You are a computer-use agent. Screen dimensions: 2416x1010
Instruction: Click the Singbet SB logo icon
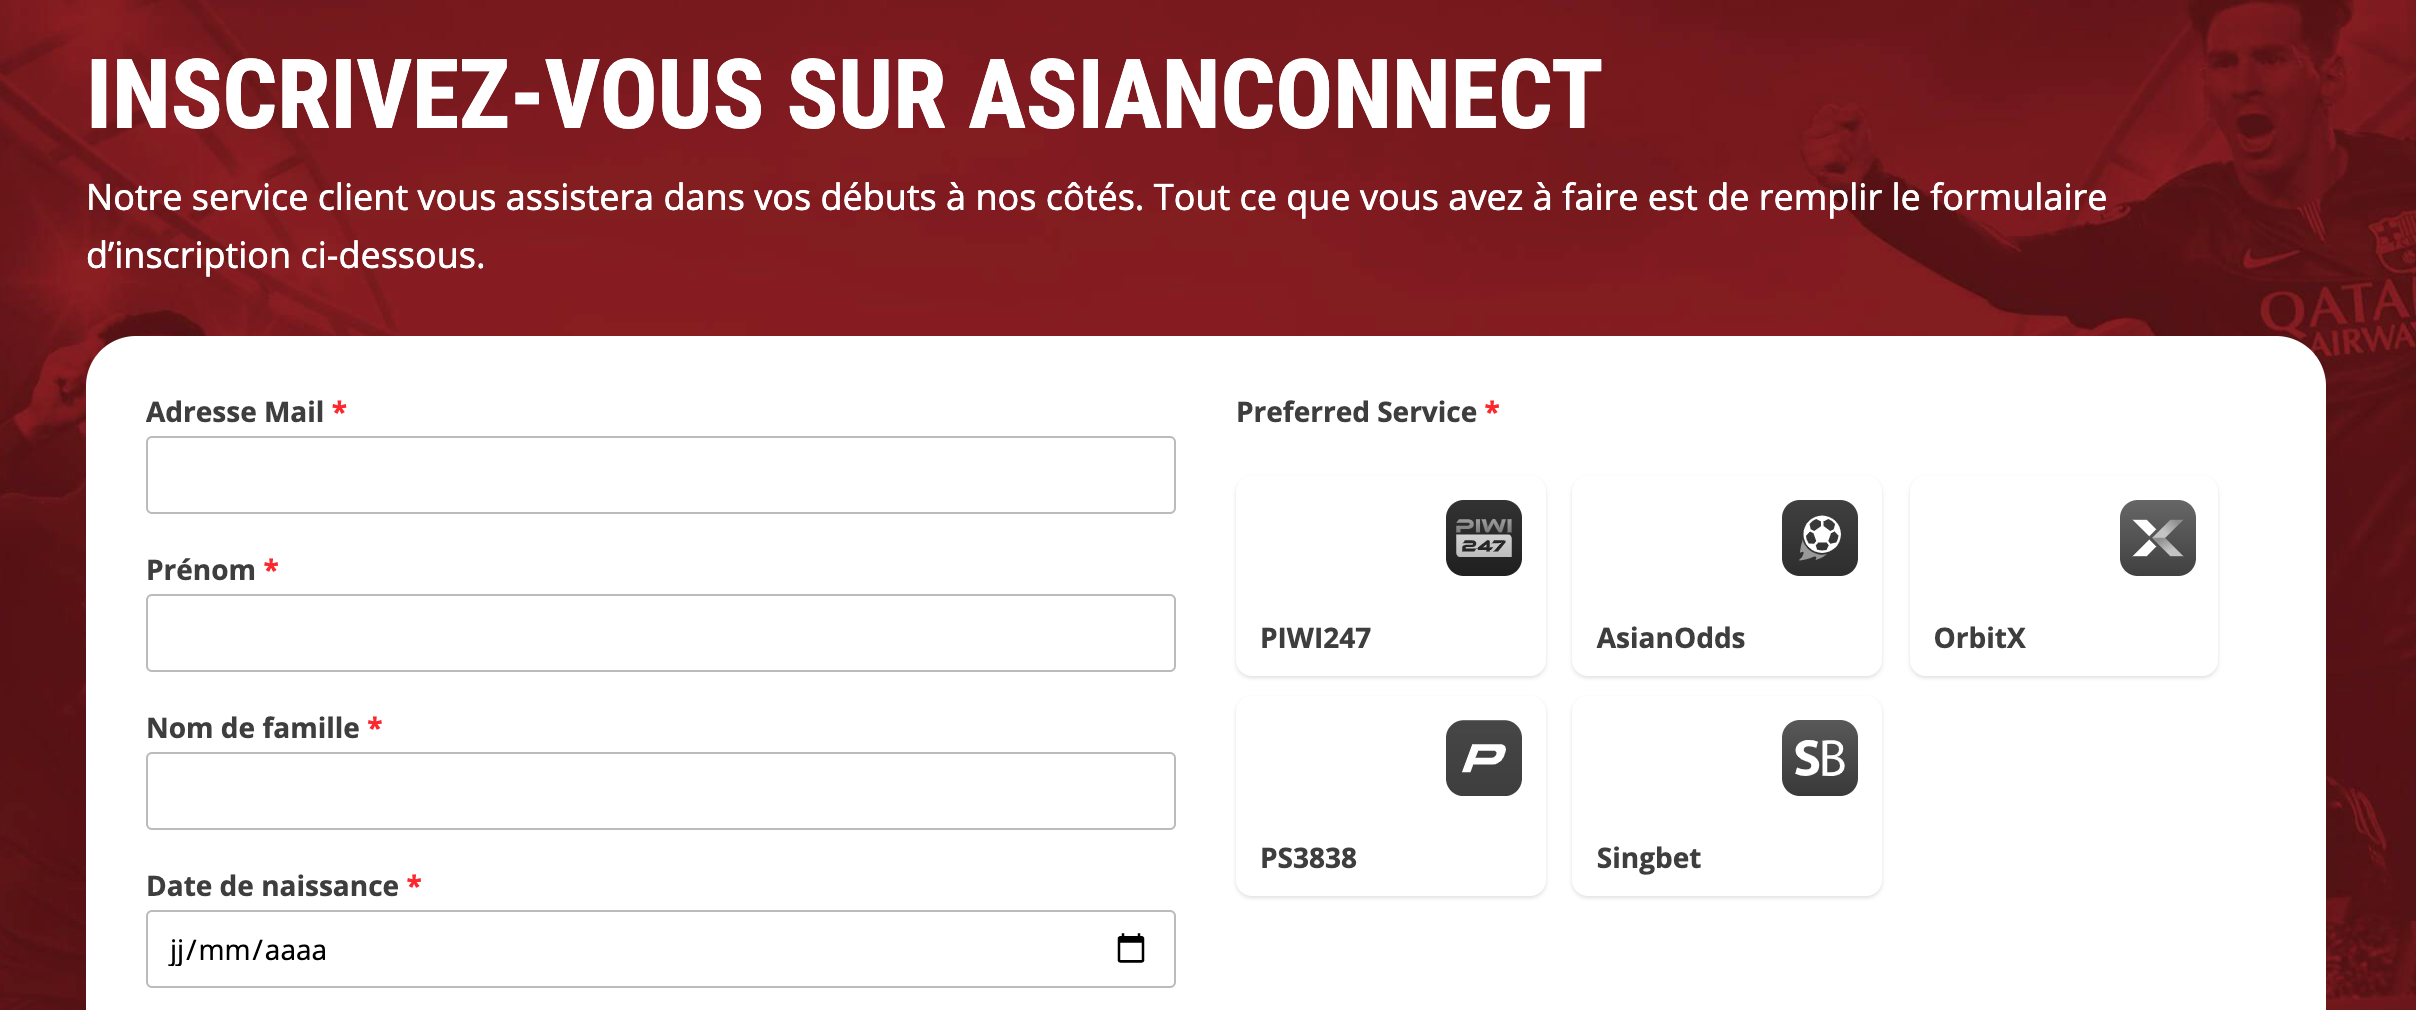pyautogui.click(x=1819, y=758)
